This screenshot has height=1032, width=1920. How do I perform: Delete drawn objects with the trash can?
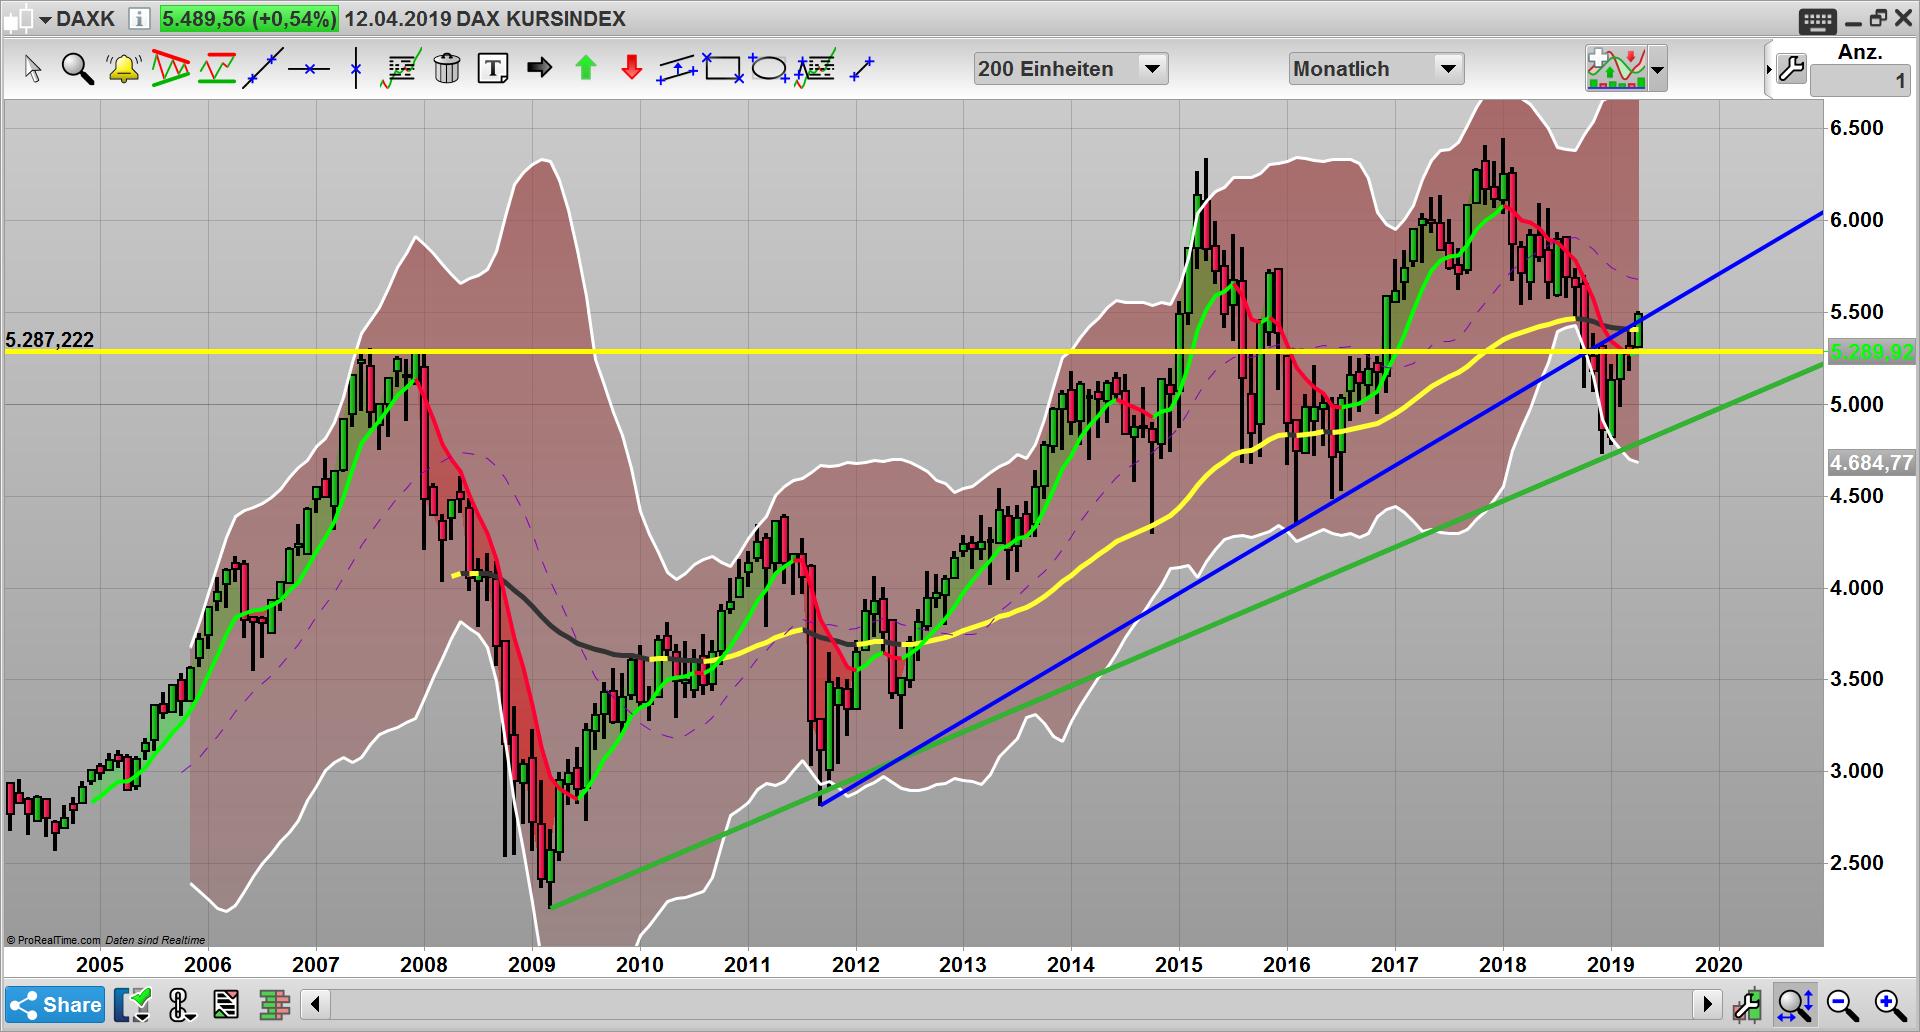coord(447,69)
